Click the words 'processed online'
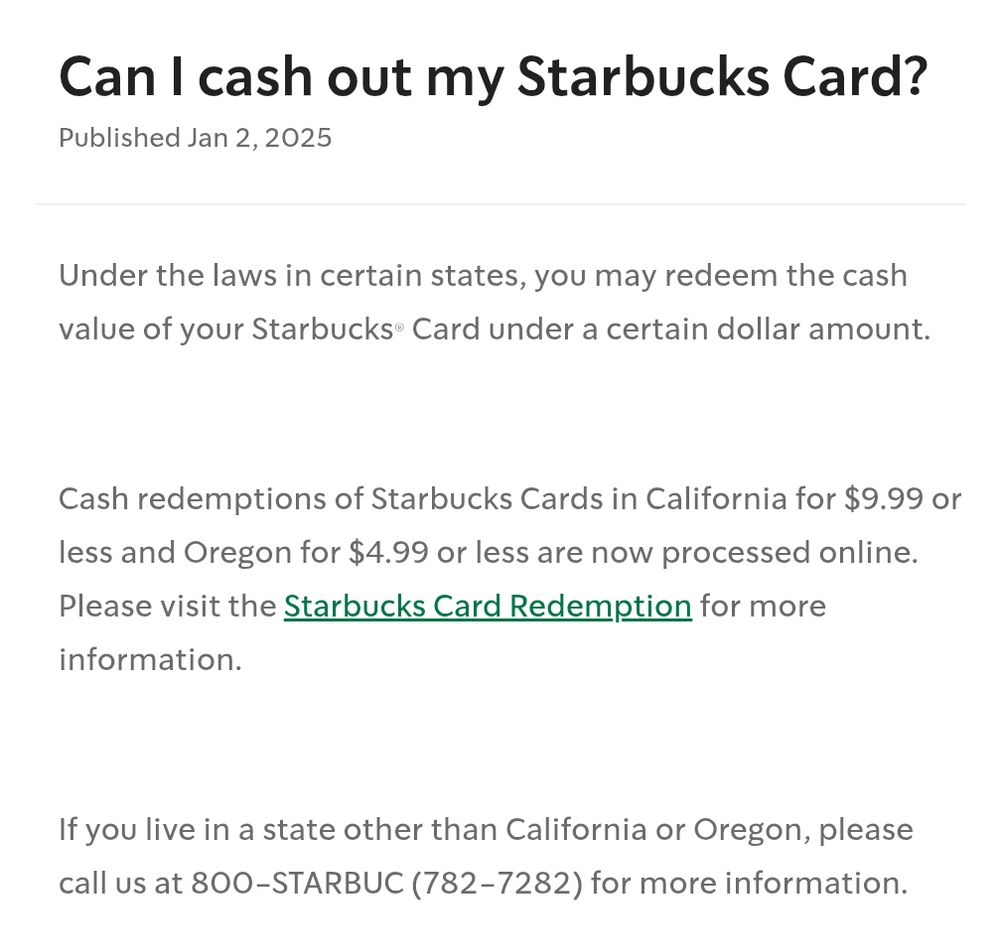 790,553
